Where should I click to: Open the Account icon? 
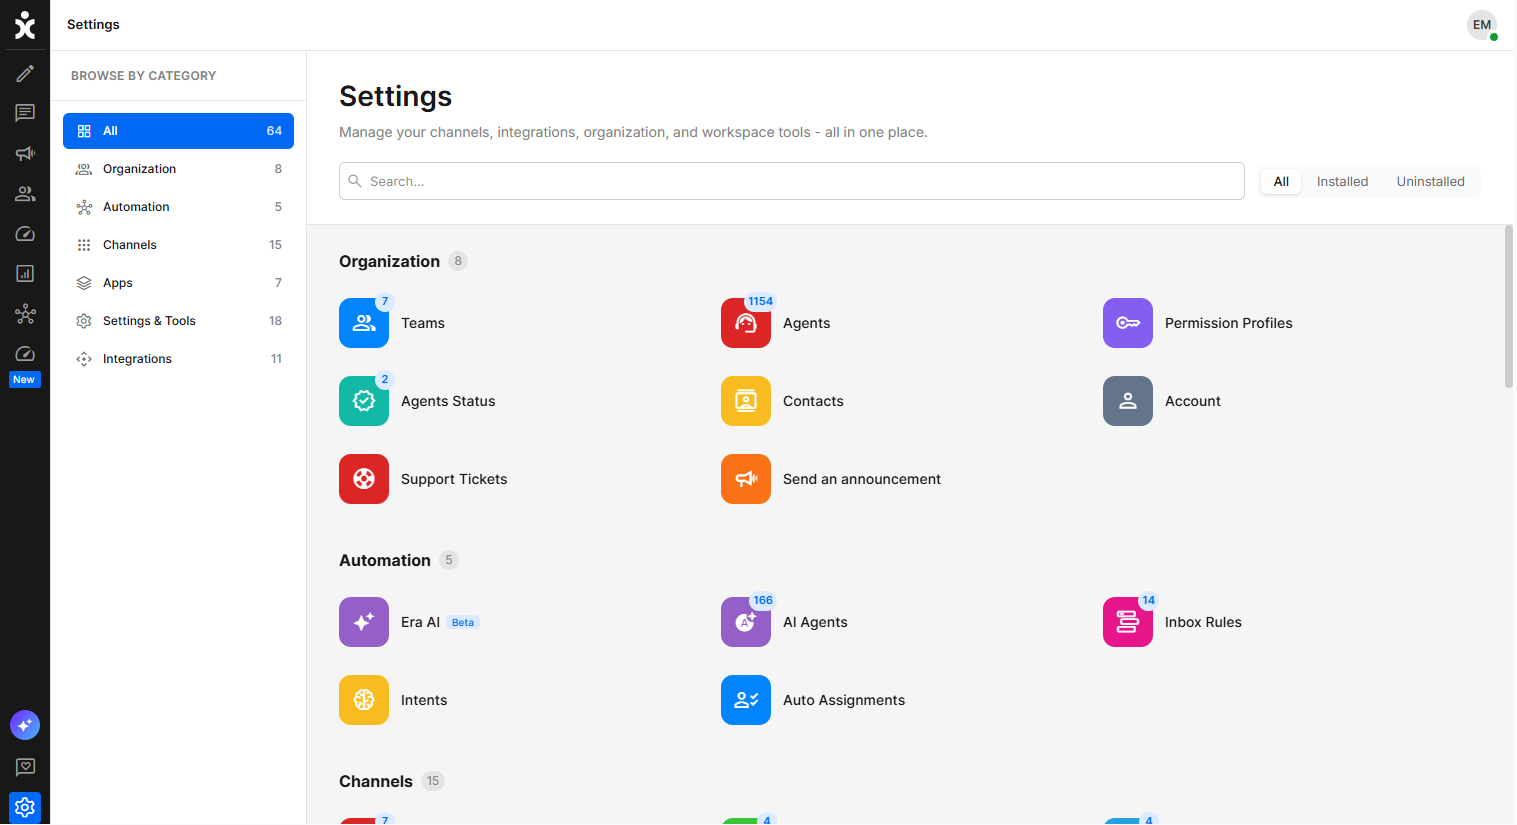point(1128,401)
